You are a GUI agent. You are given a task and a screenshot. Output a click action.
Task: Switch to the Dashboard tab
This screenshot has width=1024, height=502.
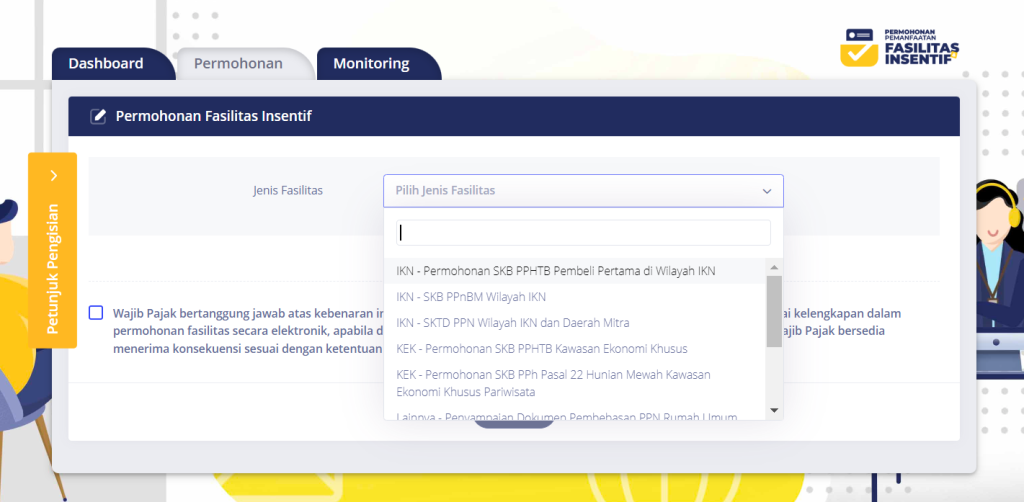pos(106,64)
